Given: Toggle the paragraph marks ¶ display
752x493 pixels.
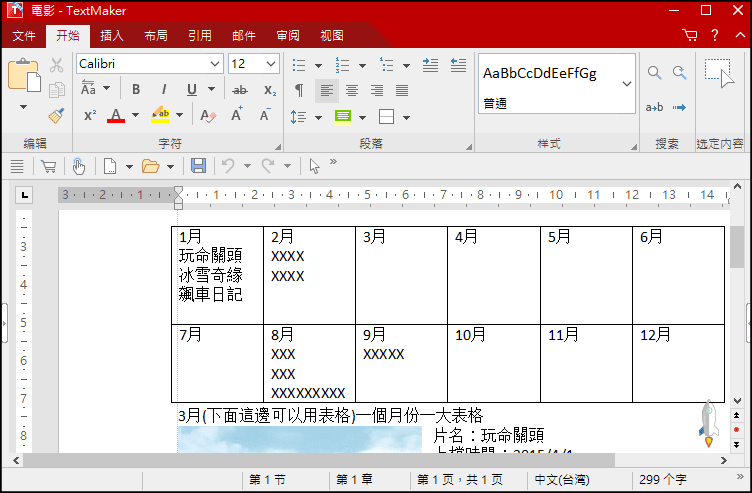Looking at the screenshot, I should (x=299, y=90).
